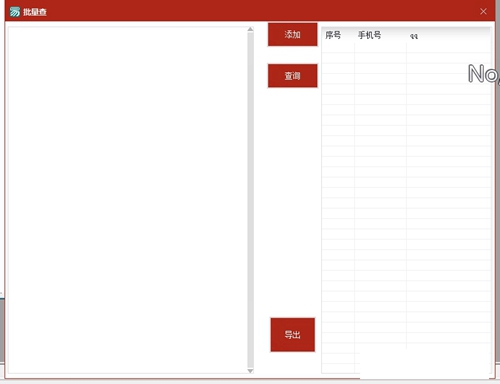The height and width of the screenshot is (384, 500).
Task: Focus the large empty text input area
Action: click(x=128, y=200)
